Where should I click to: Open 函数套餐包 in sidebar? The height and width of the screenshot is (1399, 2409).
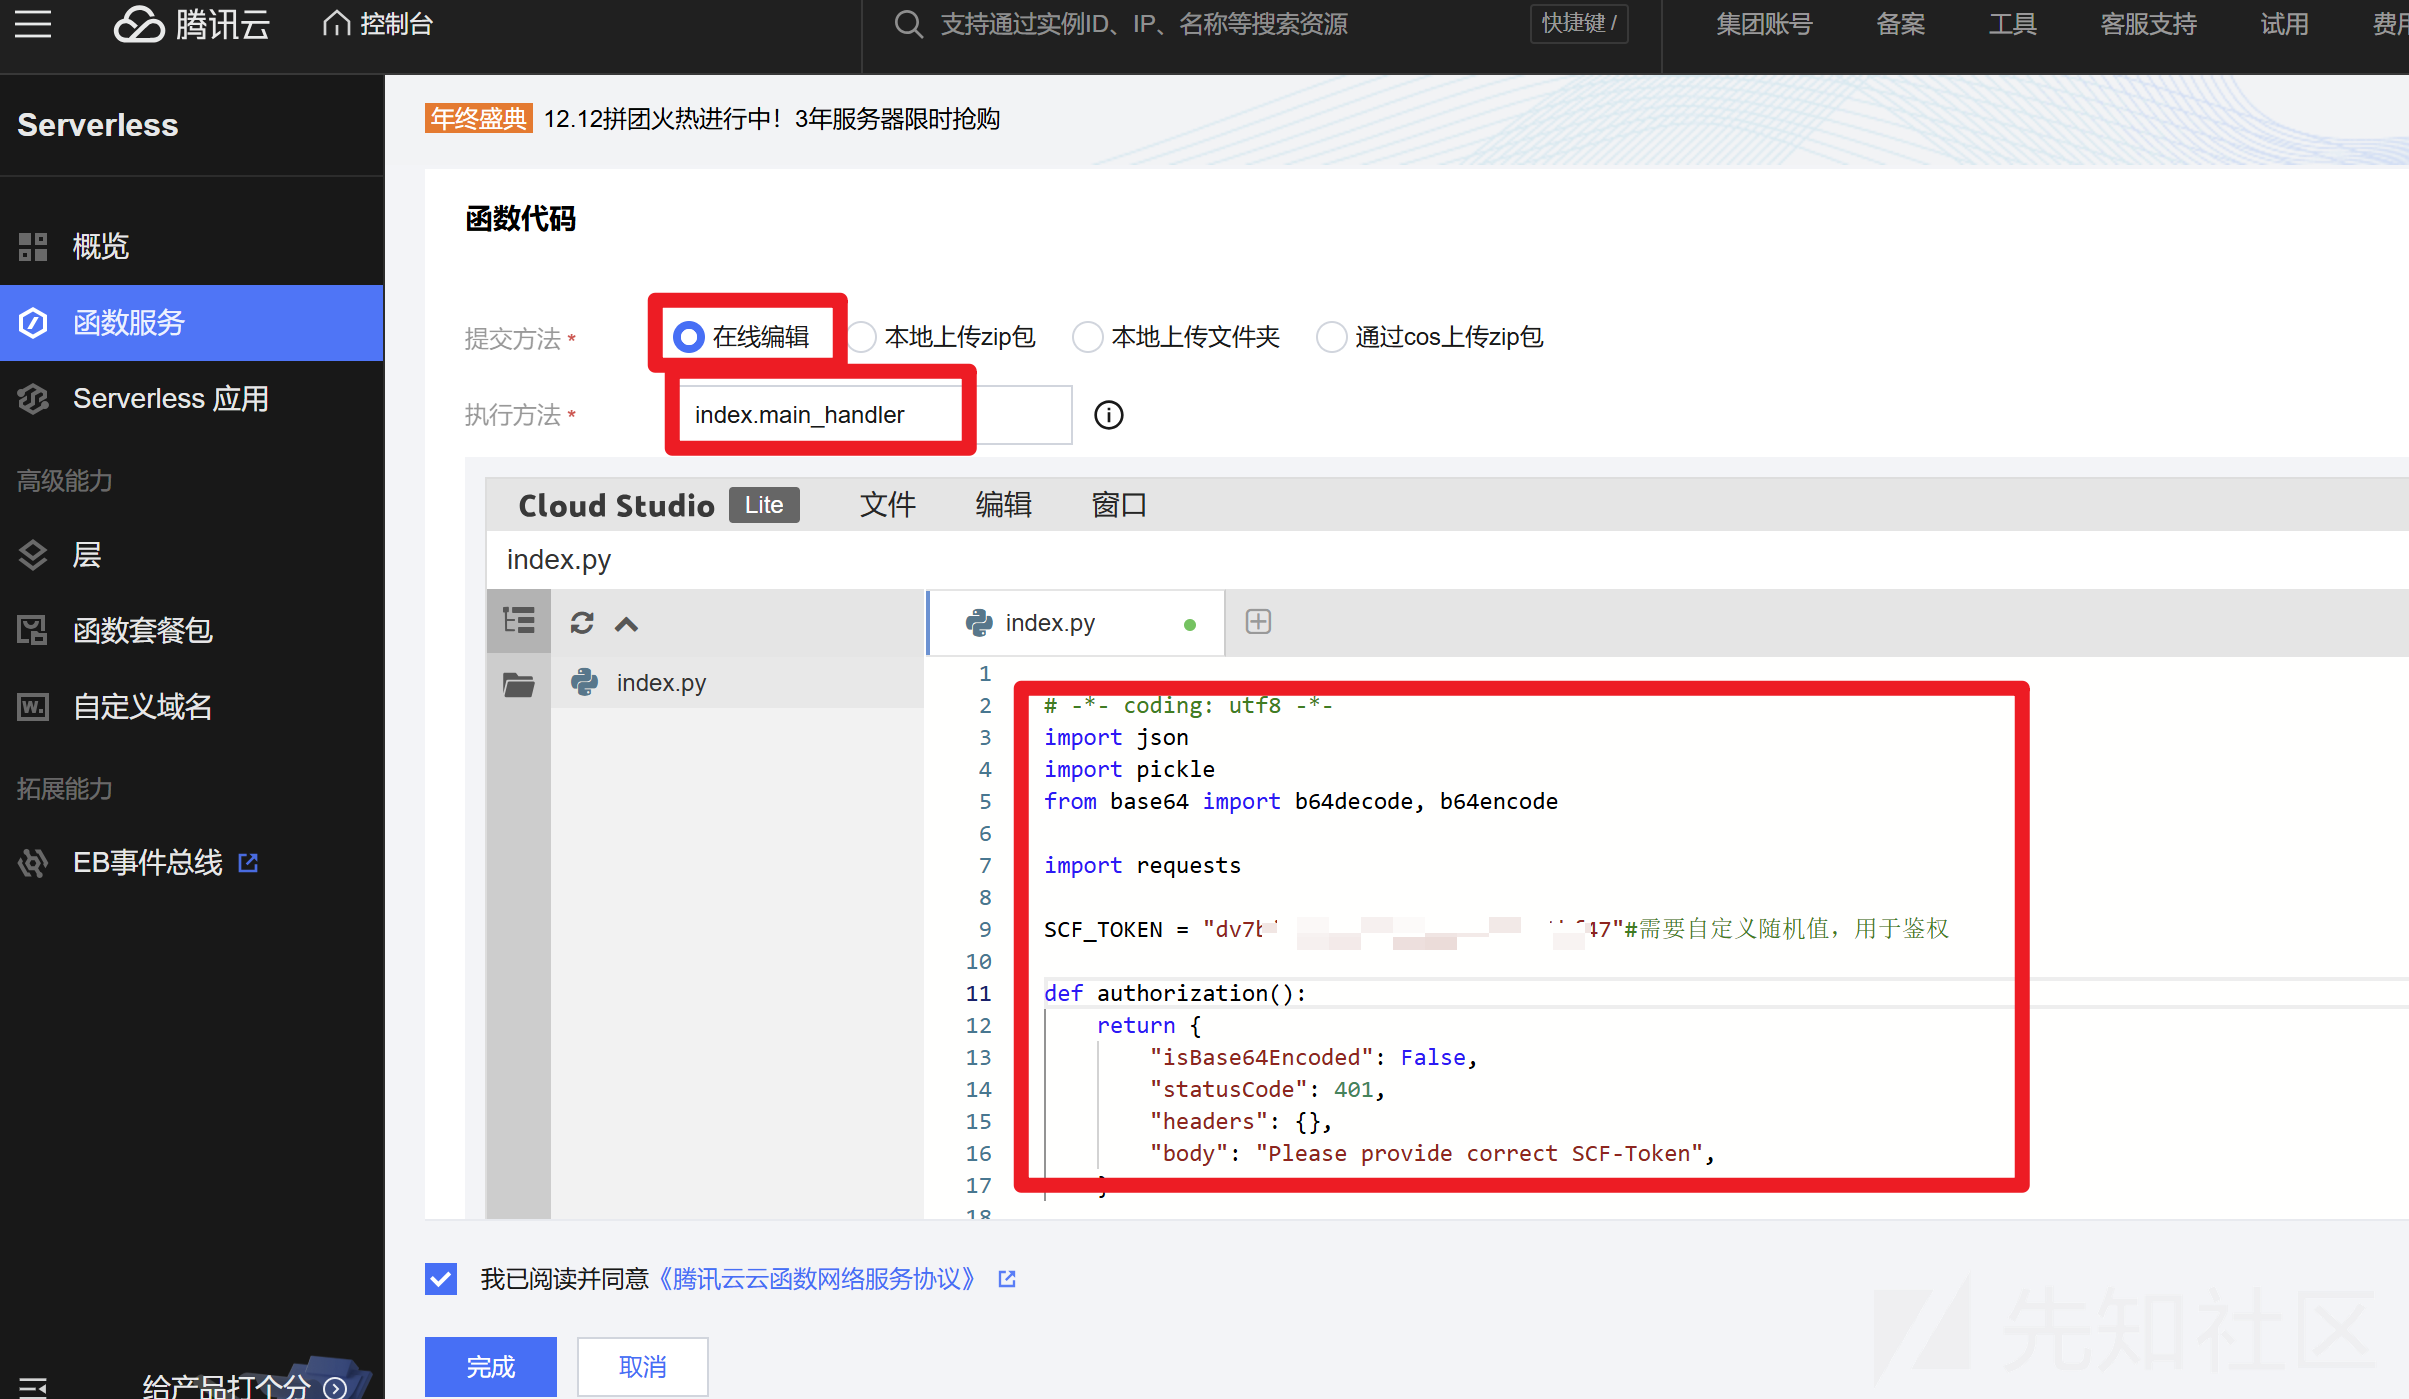click(x=192, y=631)
